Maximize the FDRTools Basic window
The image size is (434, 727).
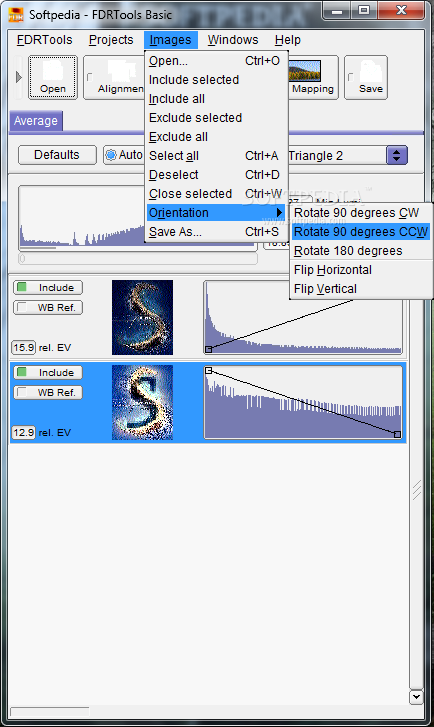364,10
